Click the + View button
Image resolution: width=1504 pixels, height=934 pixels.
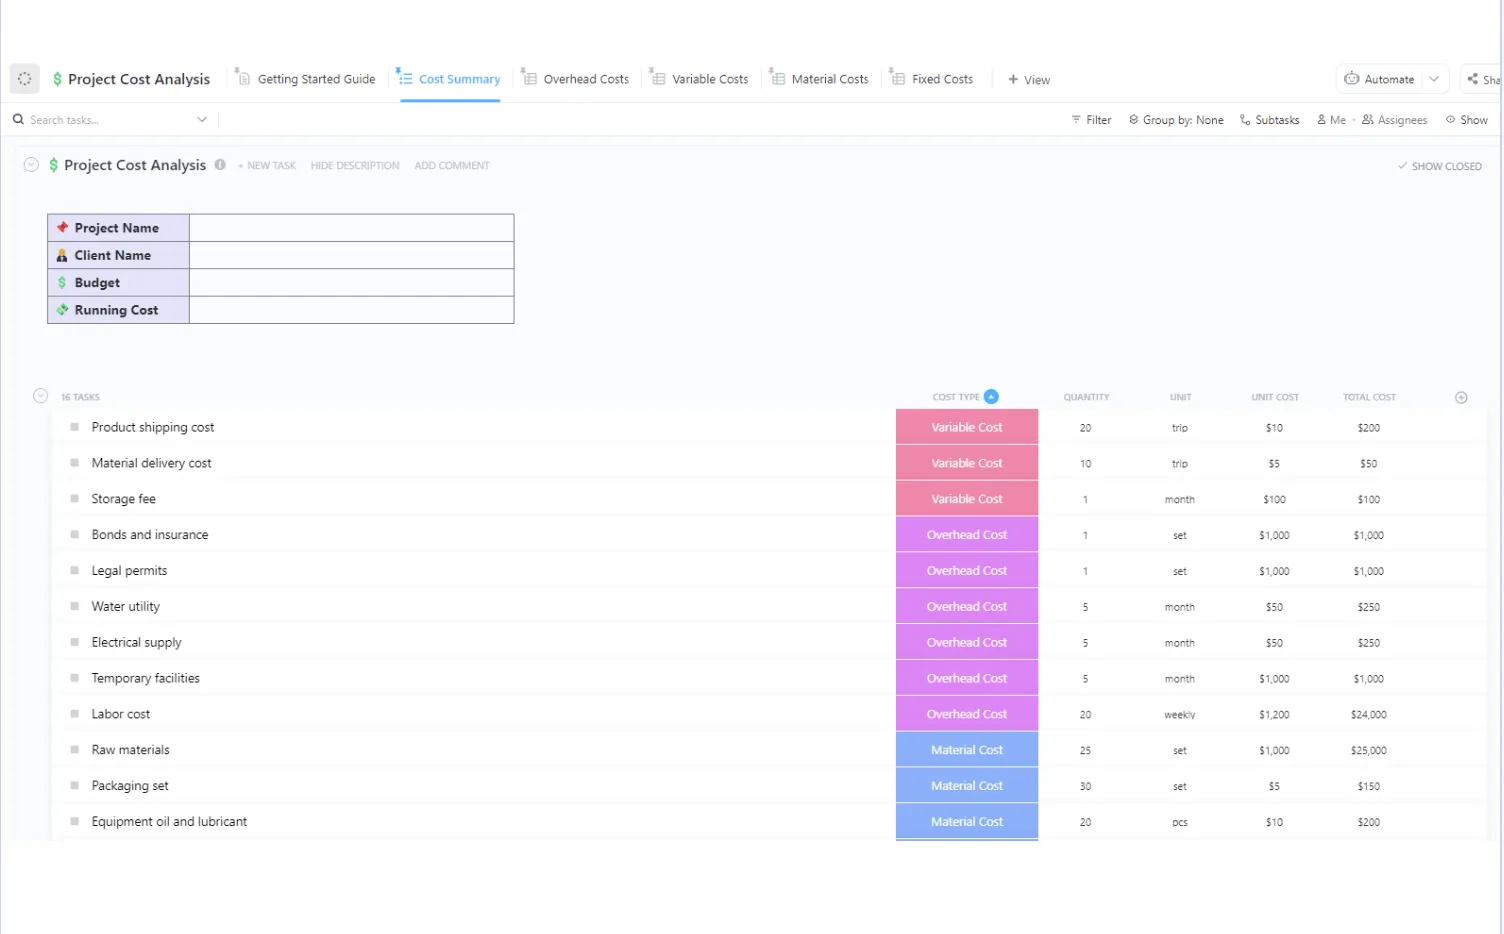pyautogui.click(x=1029, y=80)
